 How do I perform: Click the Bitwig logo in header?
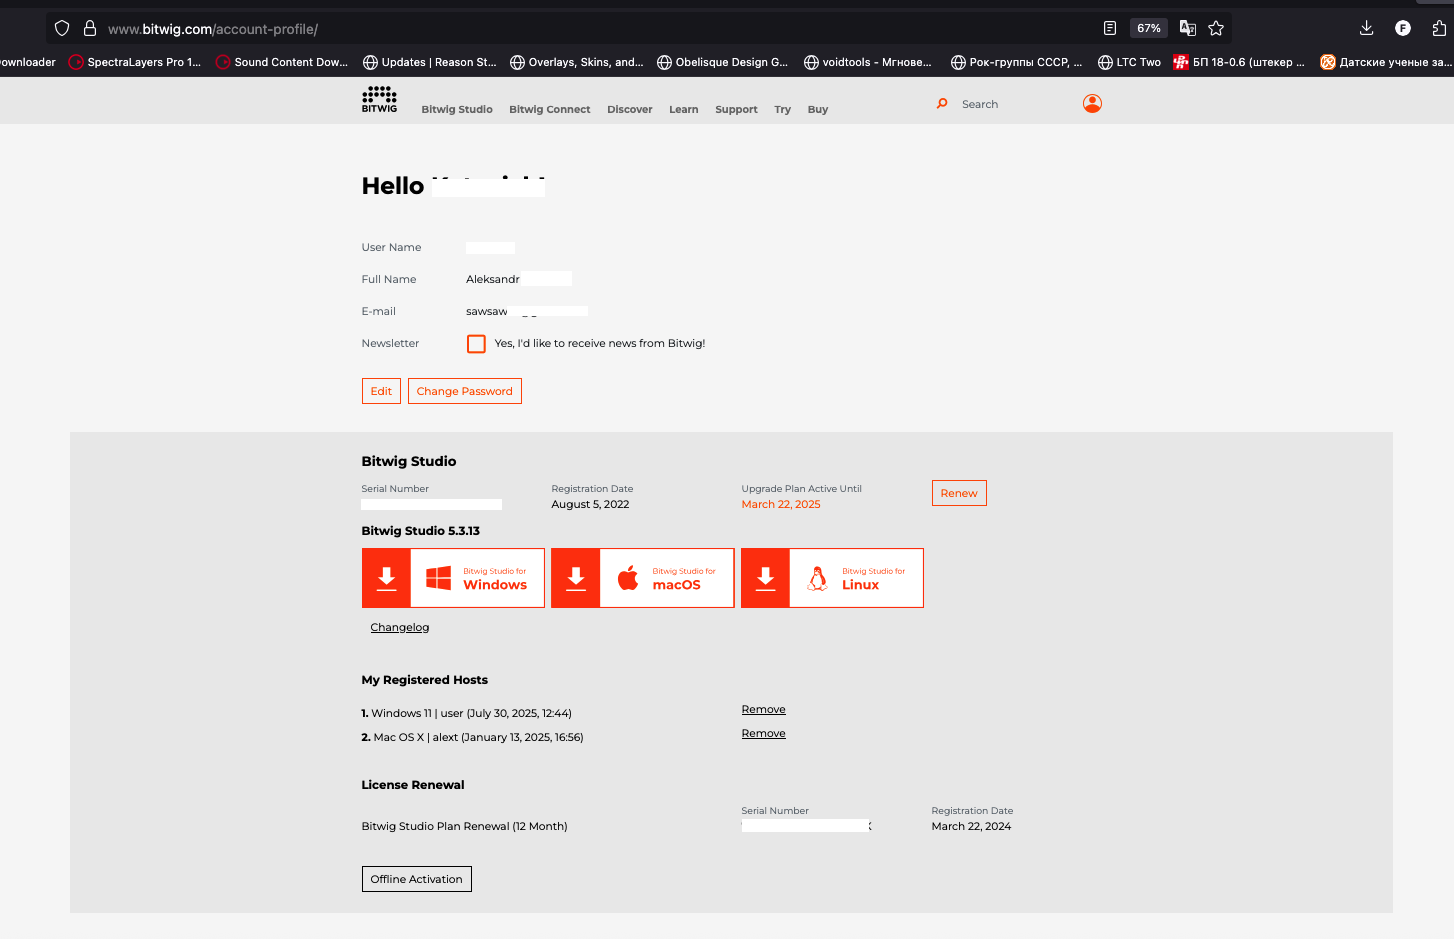click(379, 99)
